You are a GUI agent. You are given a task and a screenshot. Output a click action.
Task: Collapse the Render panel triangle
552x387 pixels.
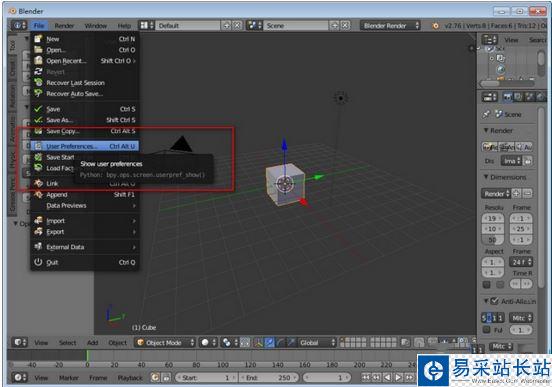click(486, 130)
